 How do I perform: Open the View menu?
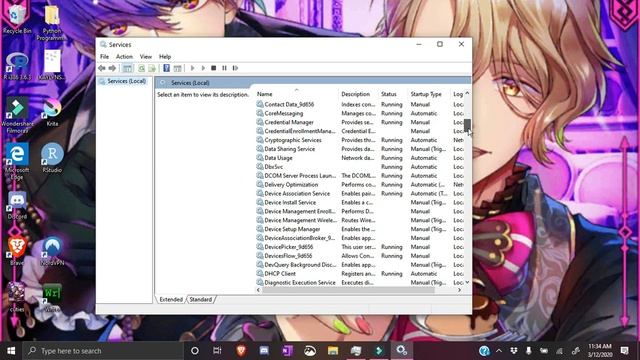pyautogui.click(x=146, y=57)
